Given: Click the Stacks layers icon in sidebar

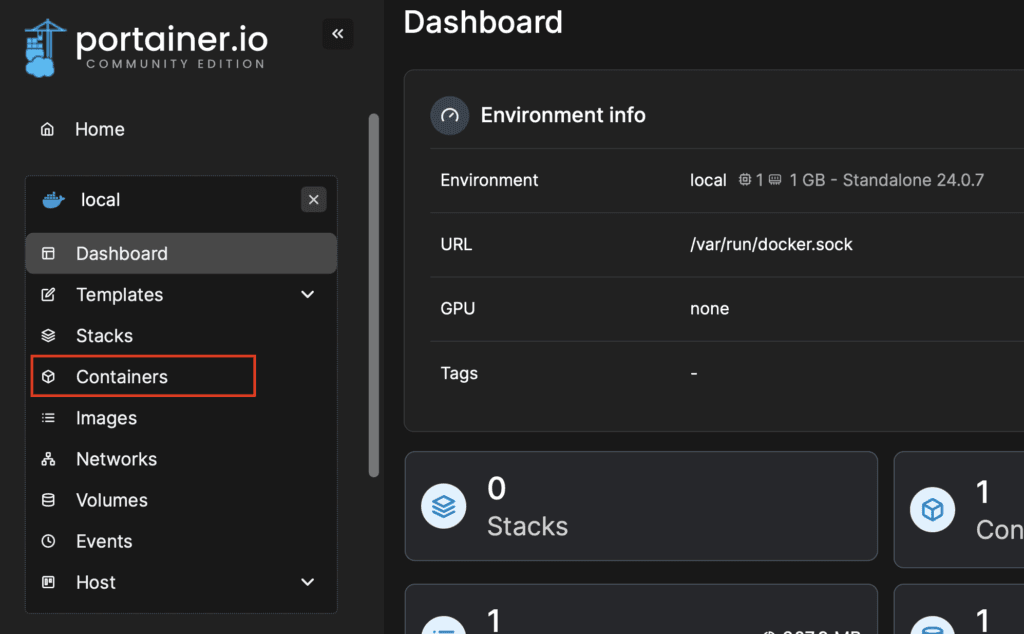Looking at the screenshot, I should tap(48, 336).
